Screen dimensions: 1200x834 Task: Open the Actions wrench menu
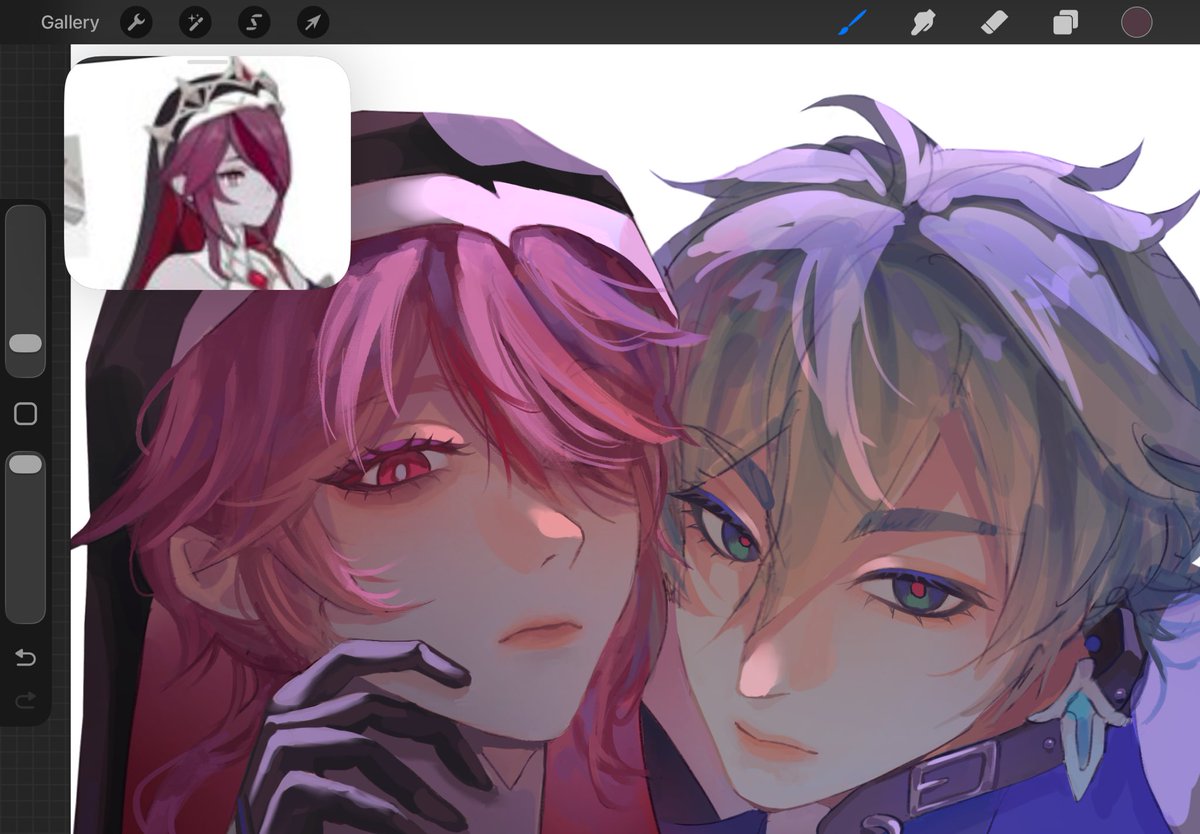point(136,22)
